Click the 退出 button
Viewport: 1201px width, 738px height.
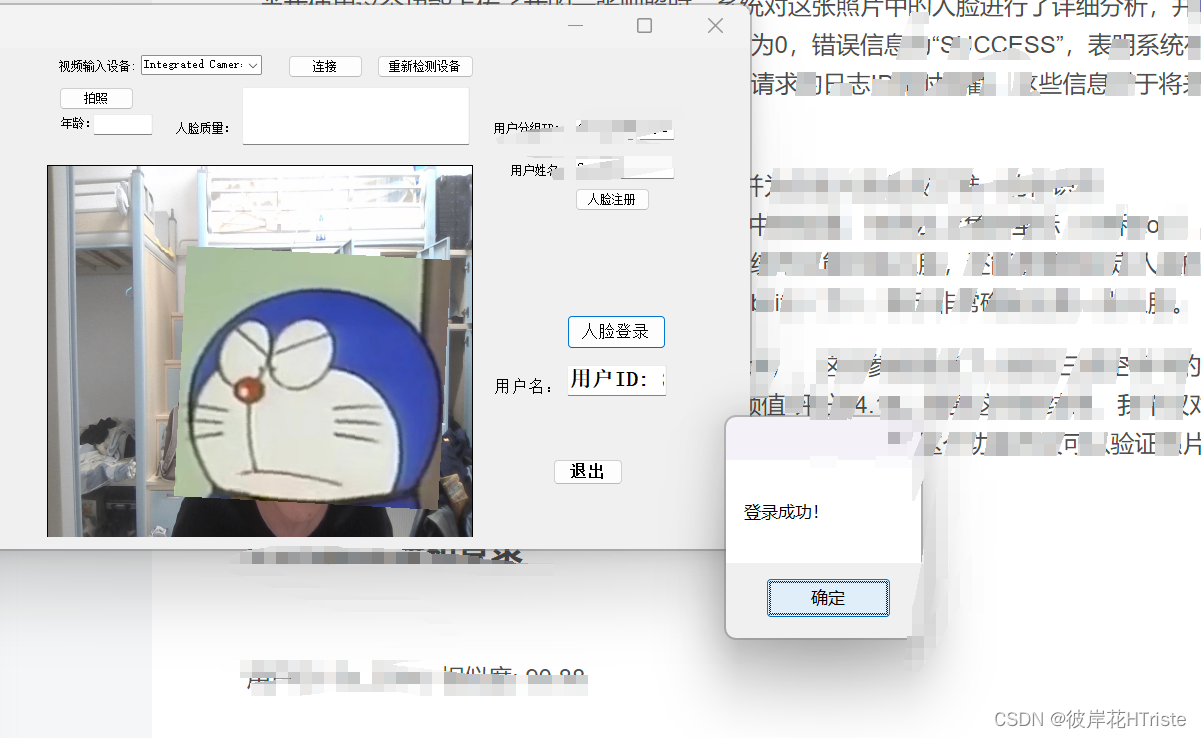tap(588, 472)
